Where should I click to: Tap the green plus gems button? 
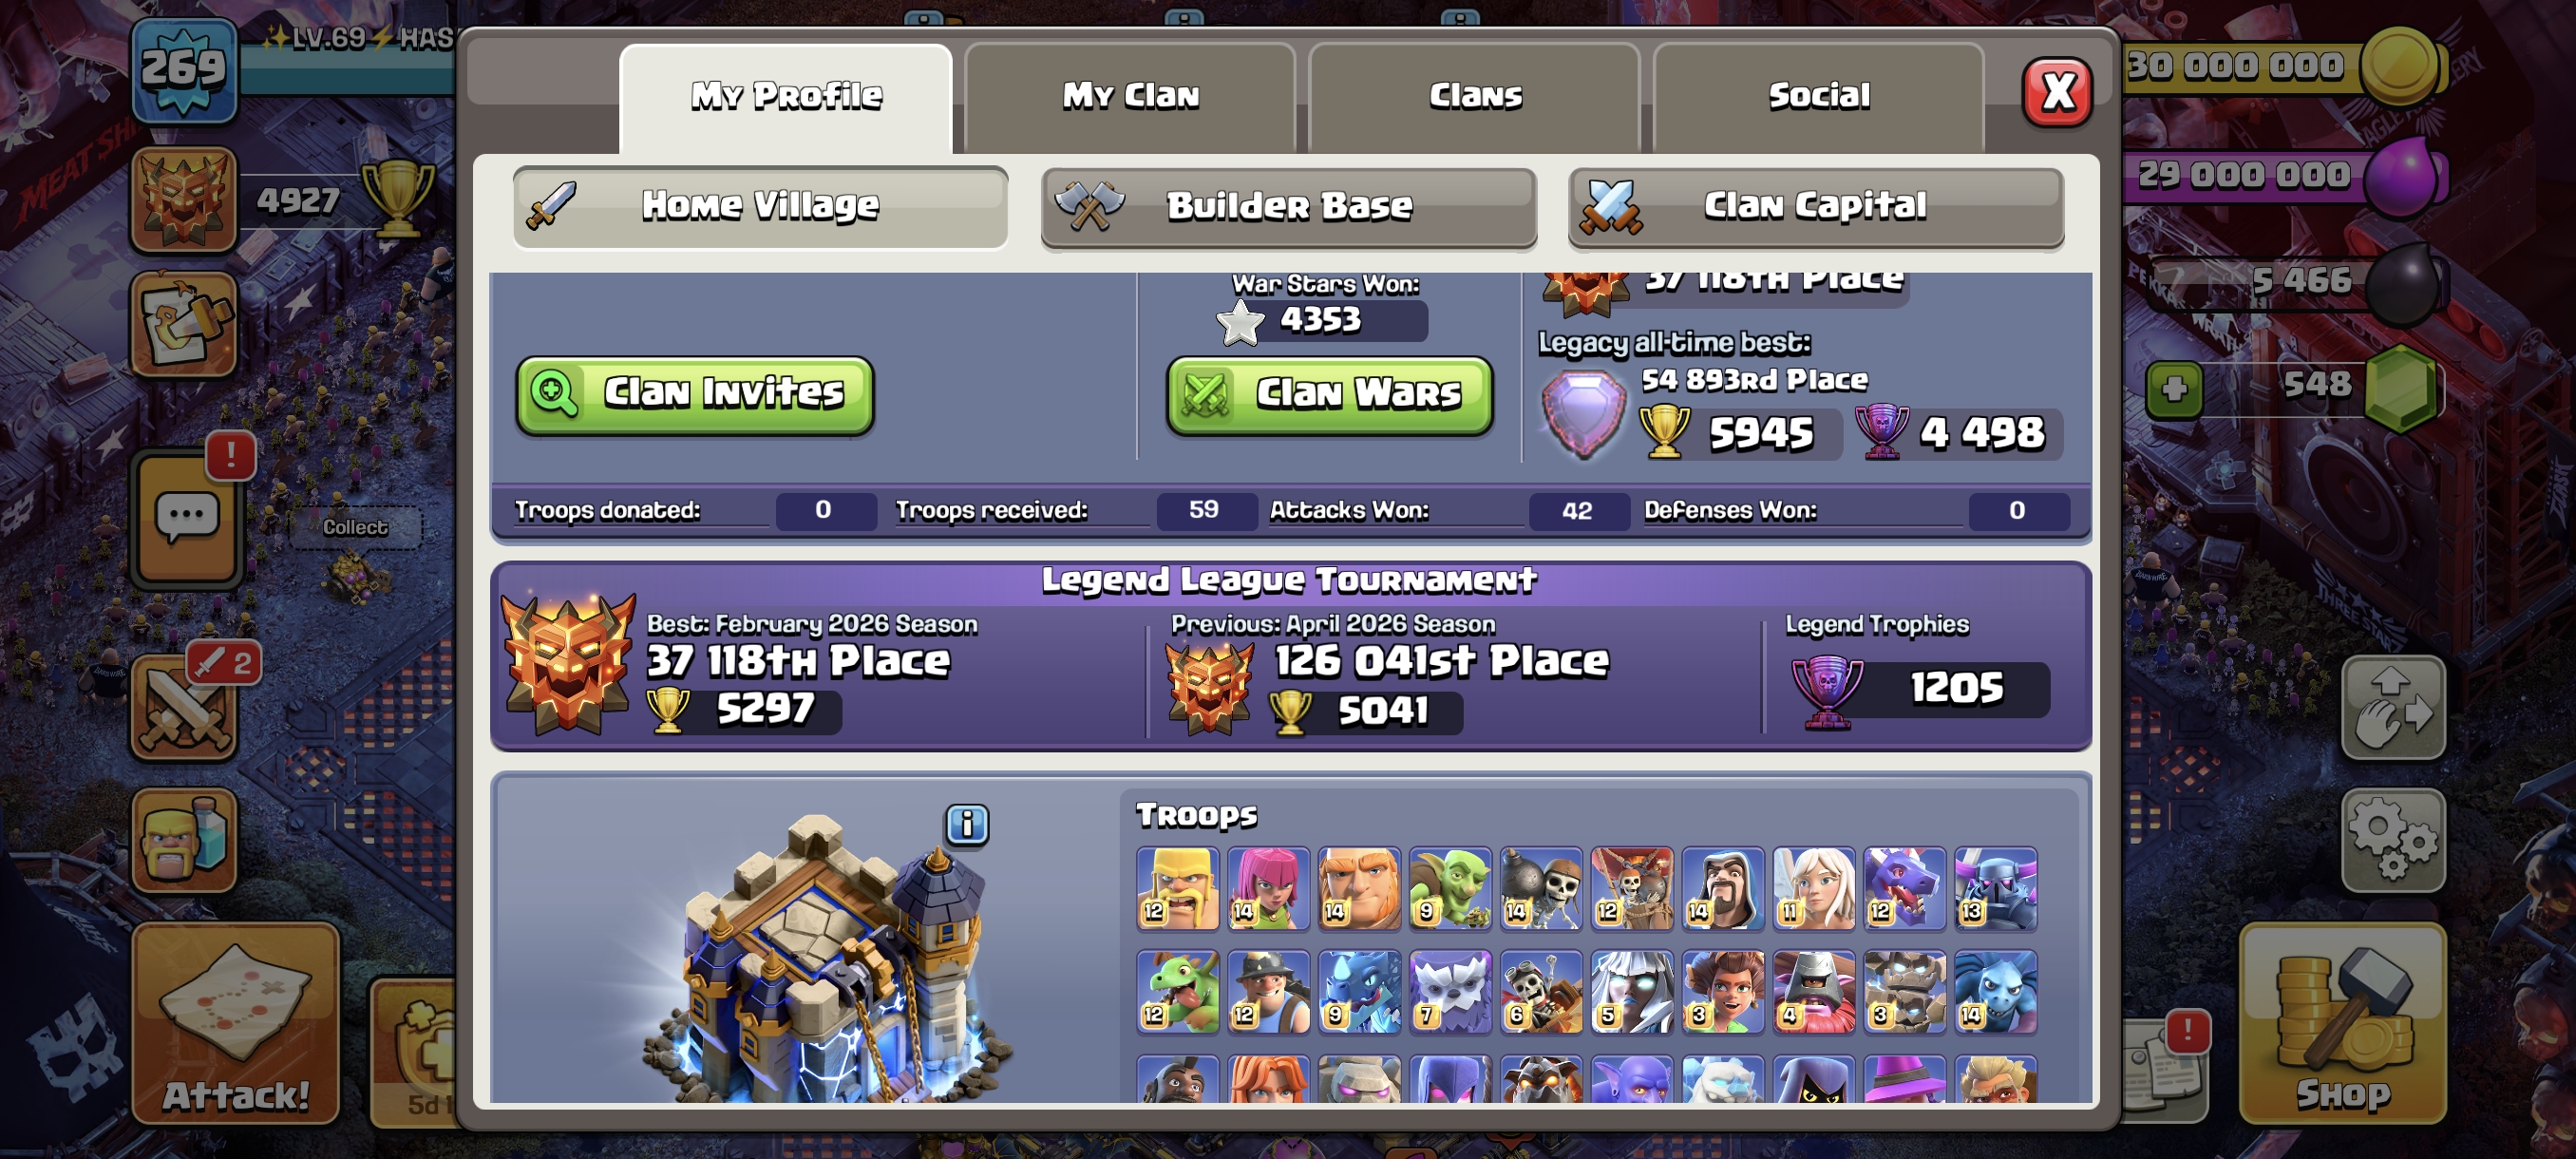(x=2174, y=389)
